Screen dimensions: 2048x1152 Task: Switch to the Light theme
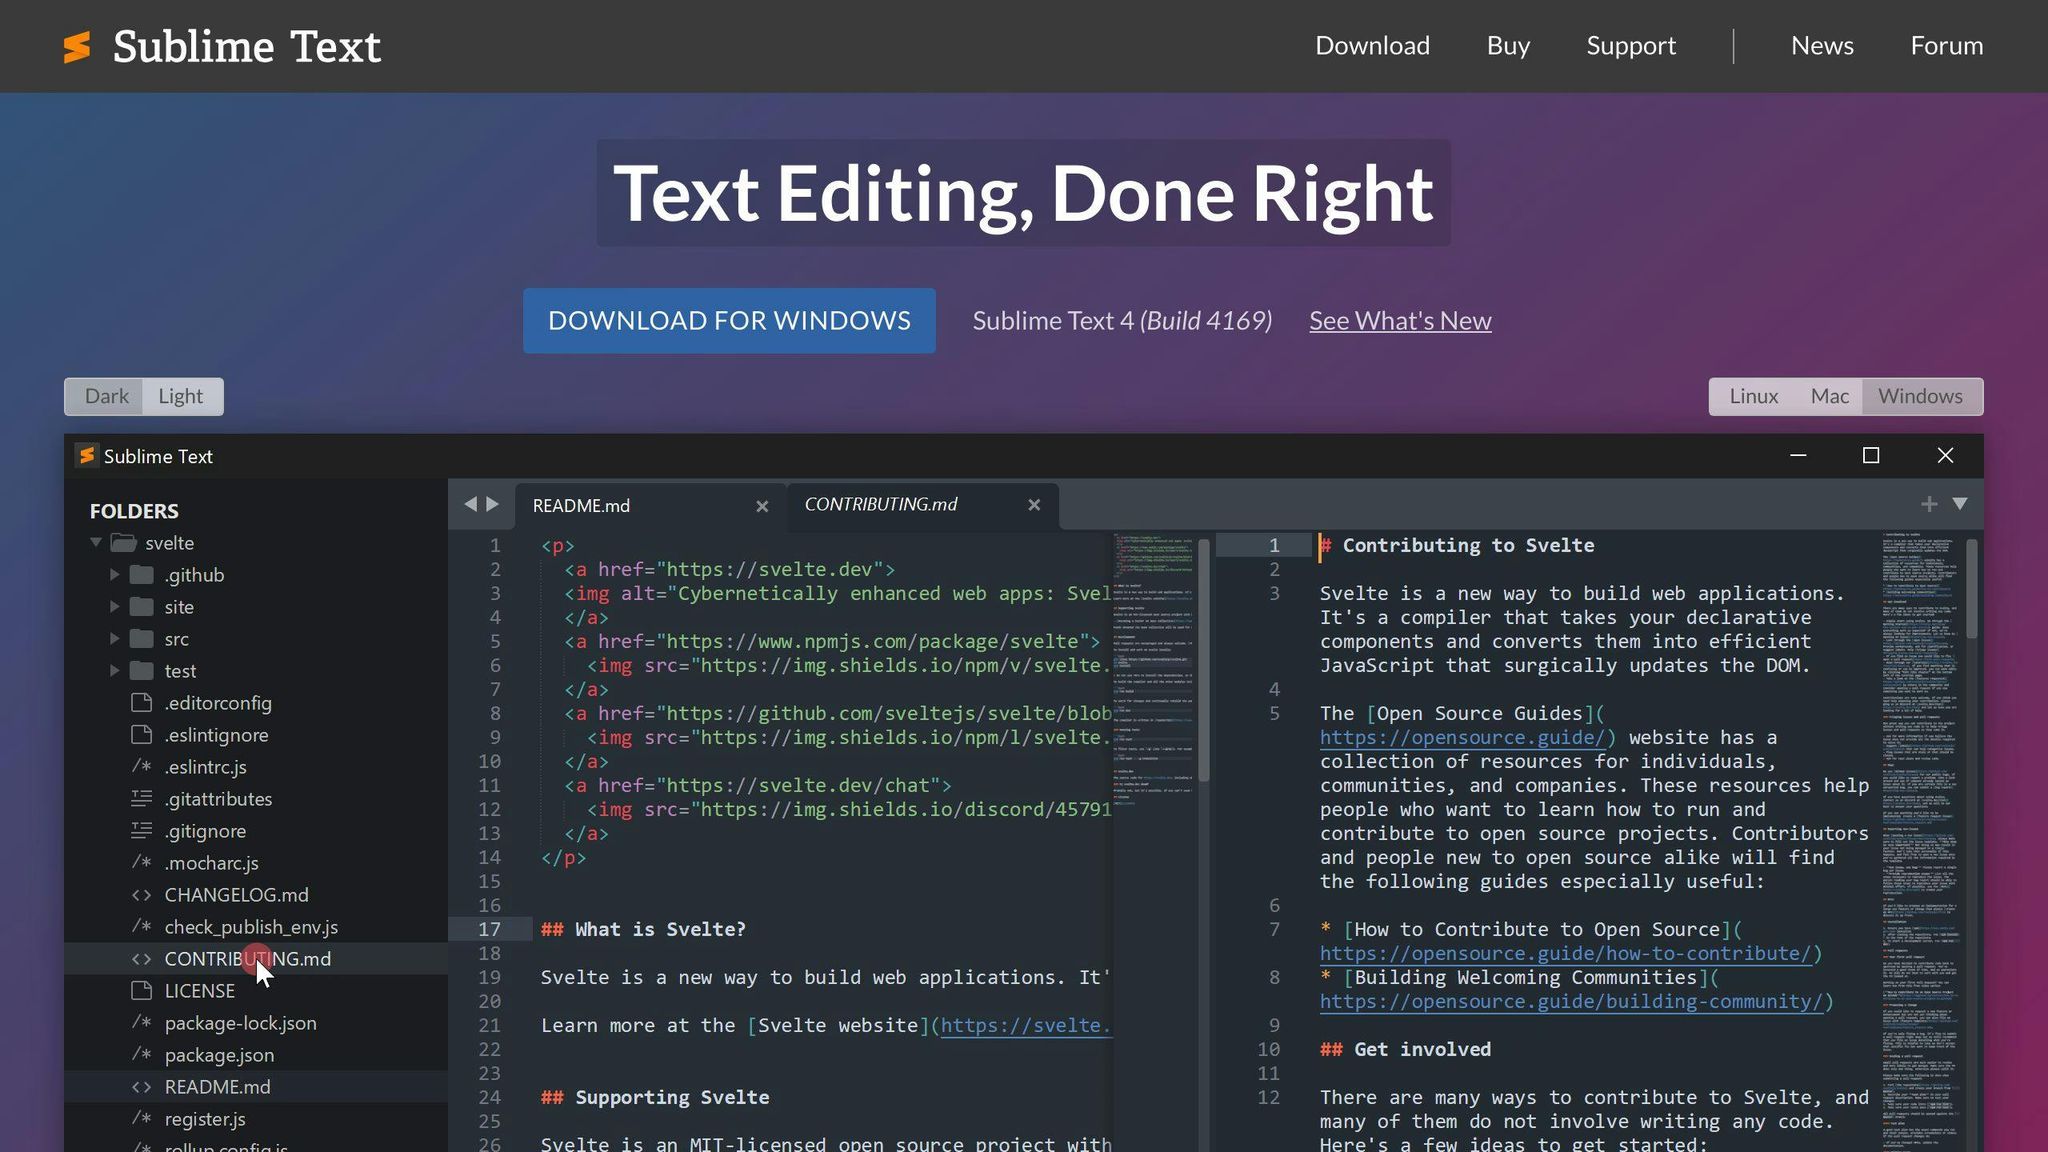click(x=181, y=396)
